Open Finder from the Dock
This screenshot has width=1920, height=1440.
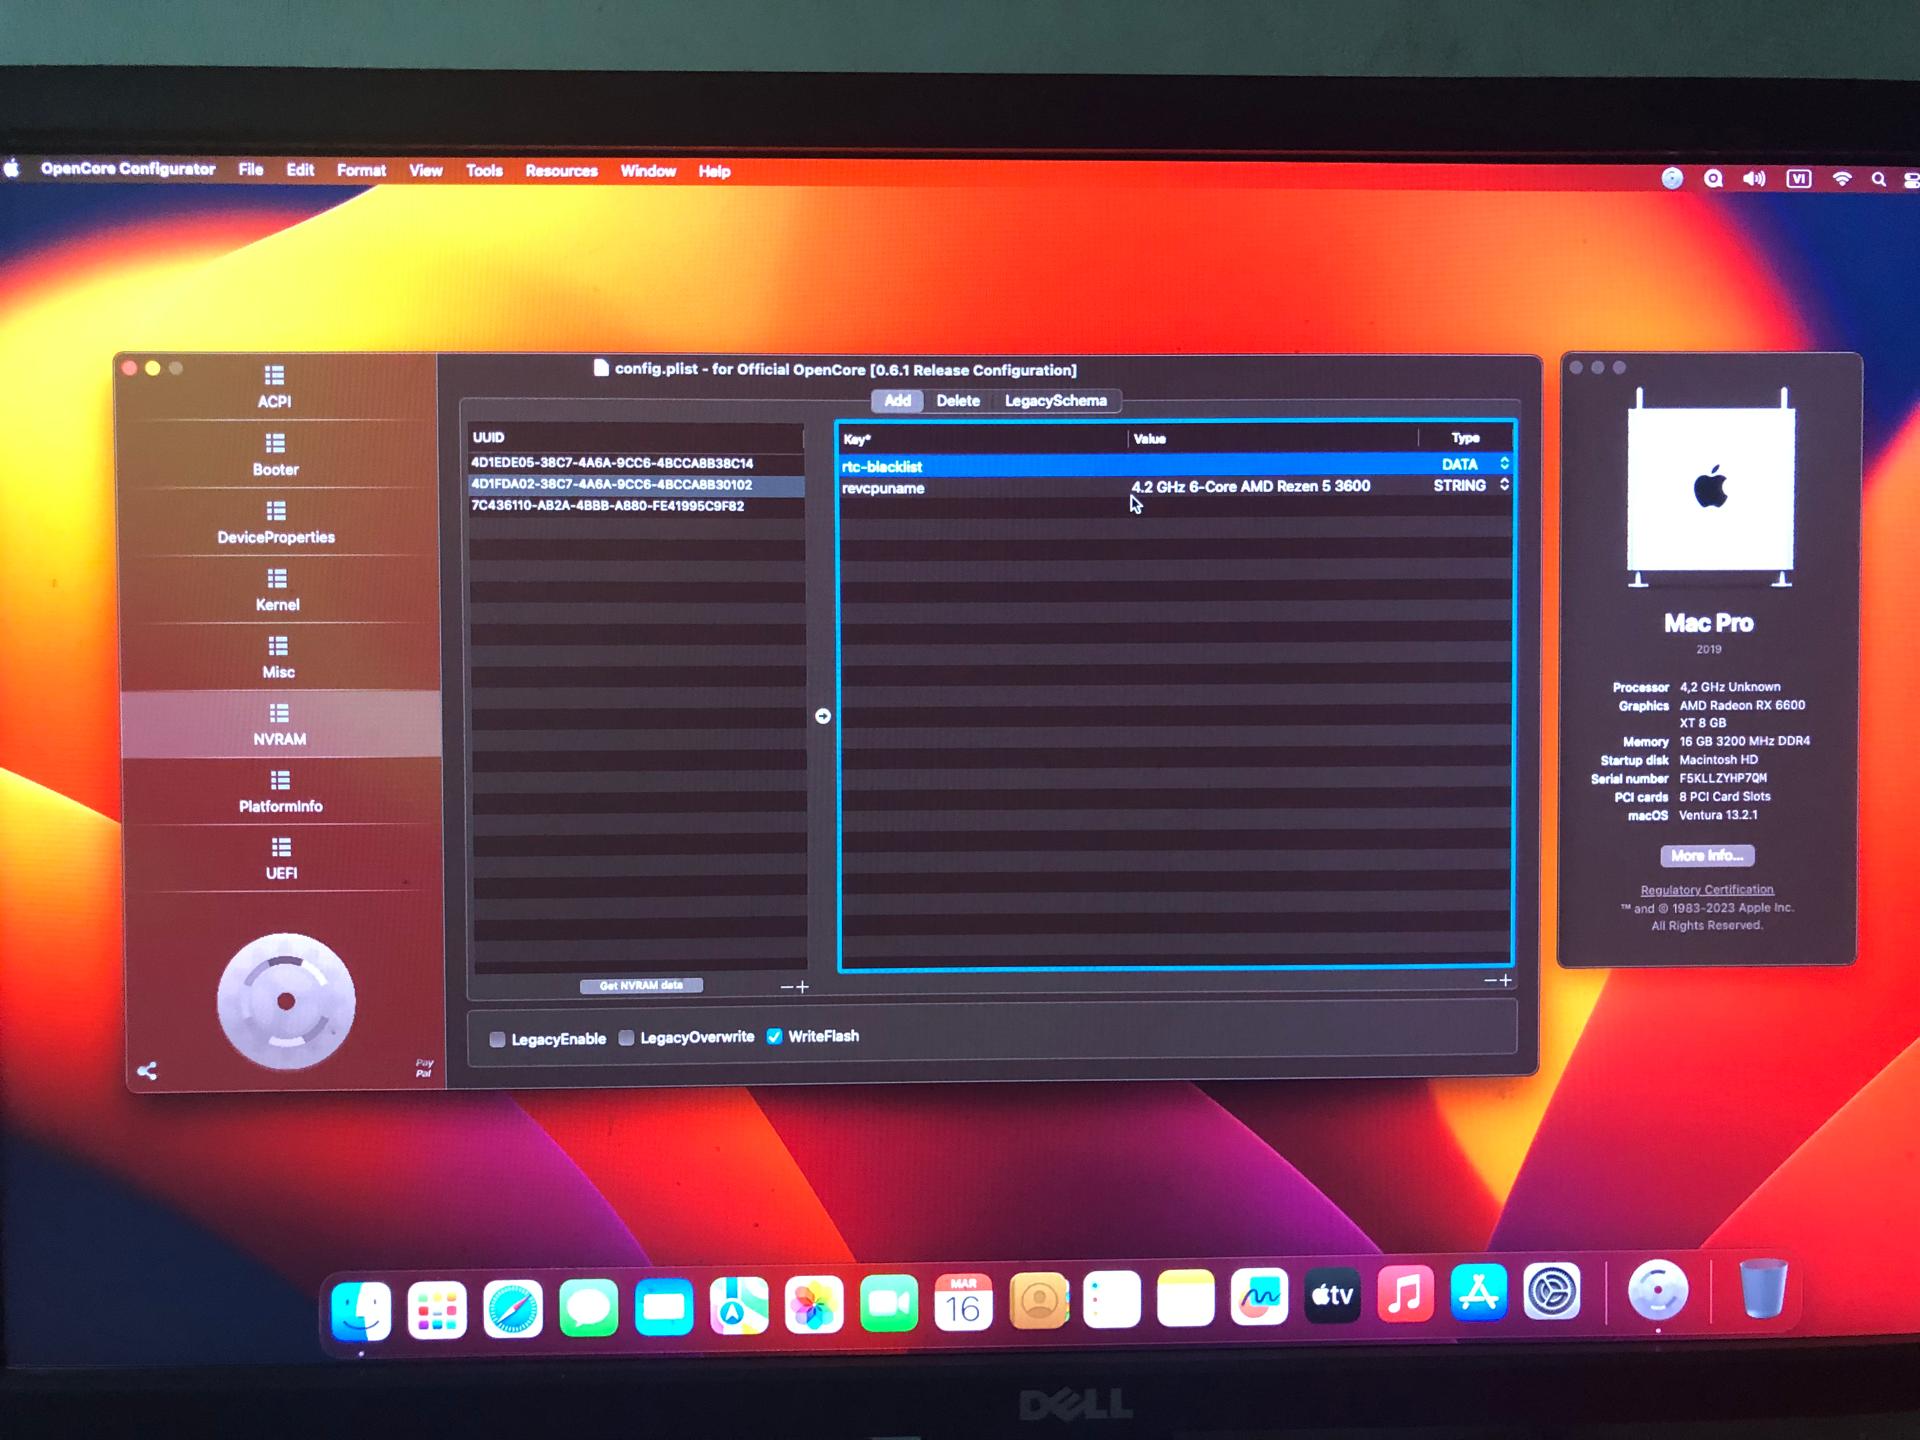pyautogui.click(x=361, y=1309)
